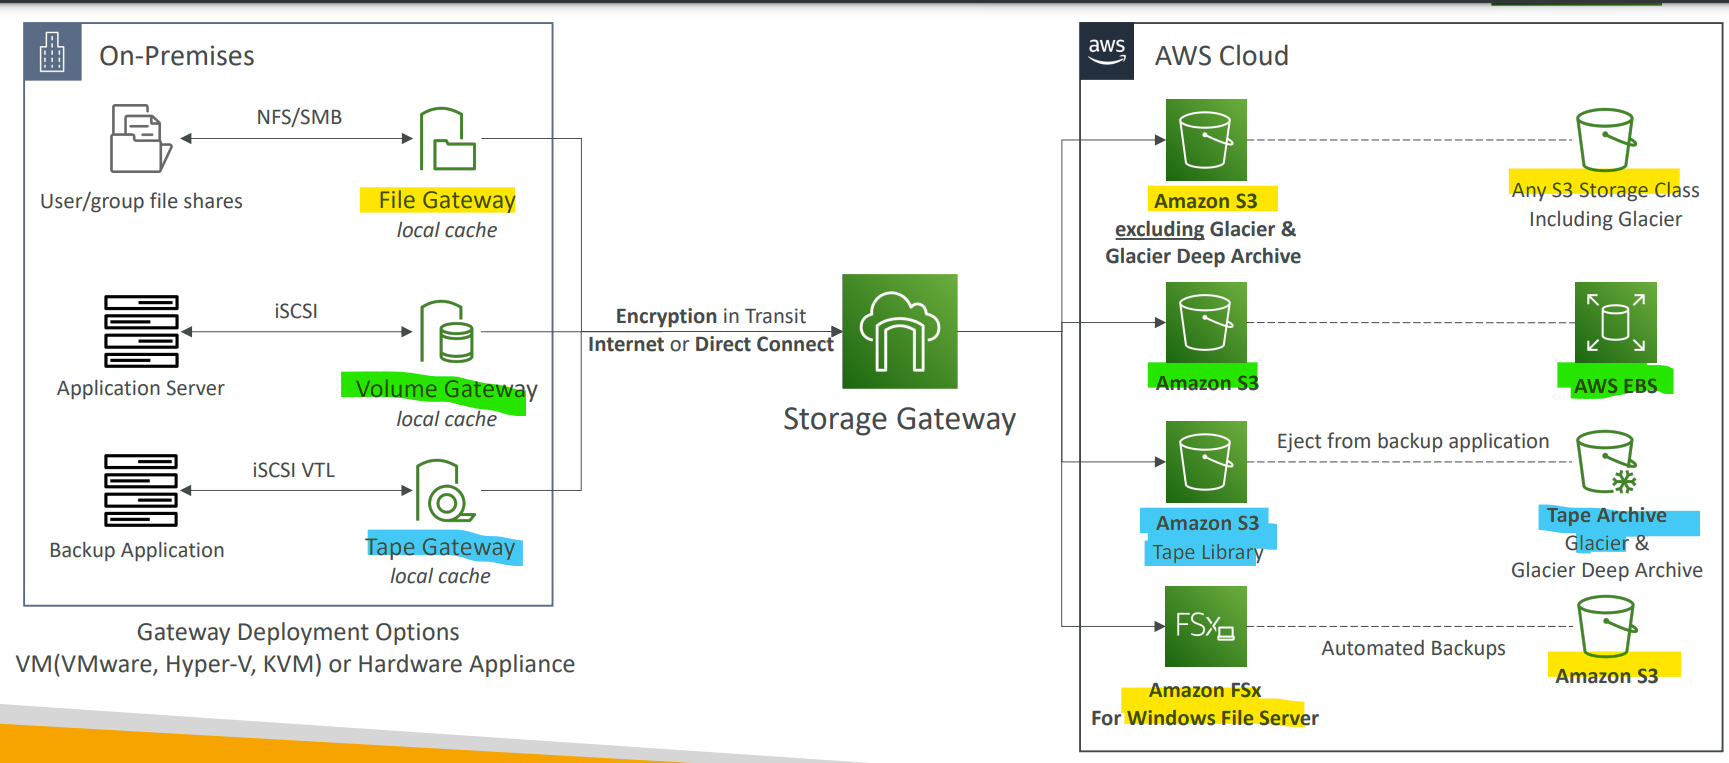Click 'Internet or Direct Connect' text
The width and height of the screenshot is (1729, 763).
710,344
